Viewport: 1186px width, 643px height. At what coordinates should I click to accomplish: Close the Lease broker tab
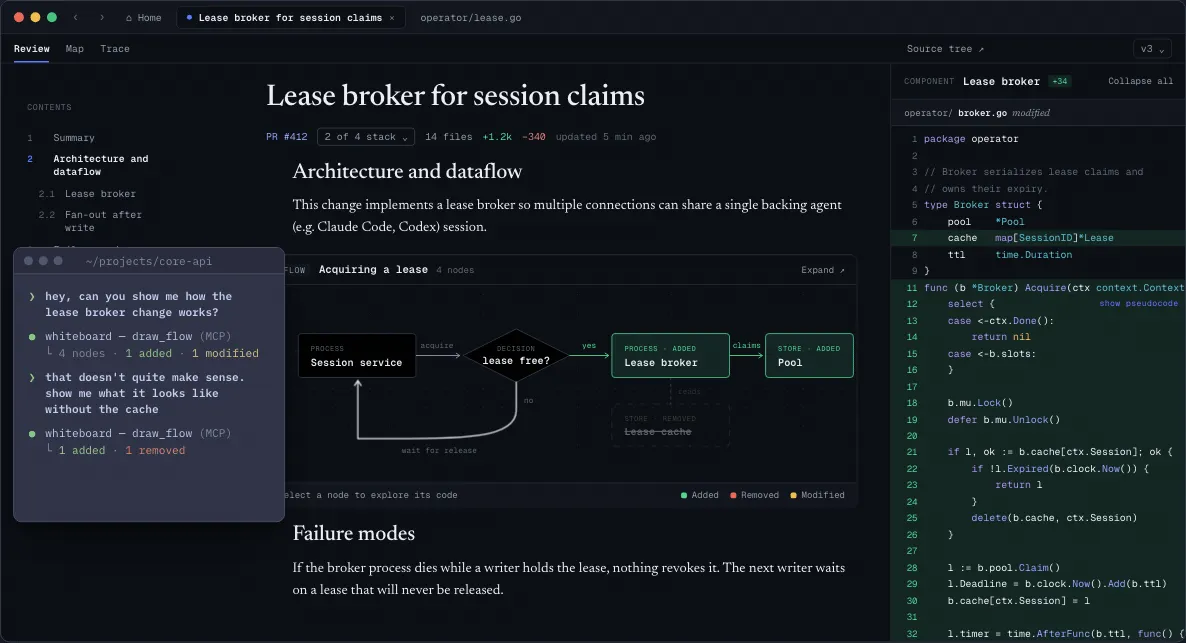pos(392,17)
